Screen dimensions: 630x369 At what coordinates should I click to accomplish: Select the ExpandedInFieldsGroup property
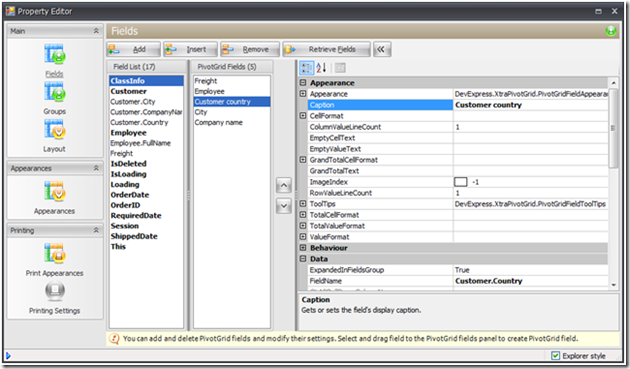(380, 270)
